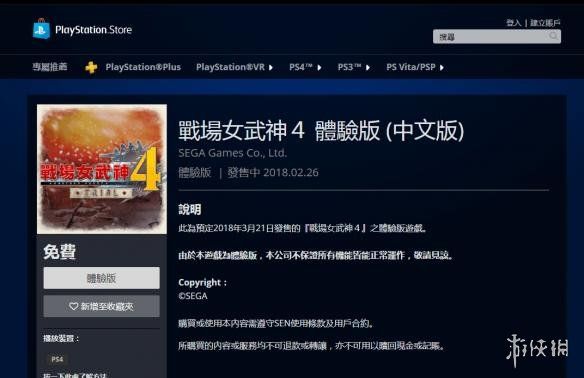This screenshot has width=584, height=378.
Task: Open the PlayStation®VR menu
Action: (230, 67)
